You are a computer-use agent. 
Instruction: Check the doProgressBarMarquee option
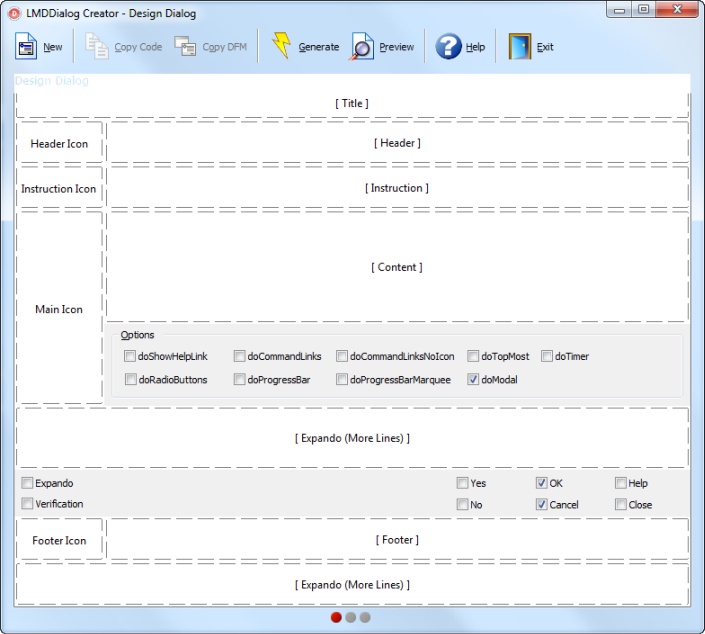[x=342, y=380]
